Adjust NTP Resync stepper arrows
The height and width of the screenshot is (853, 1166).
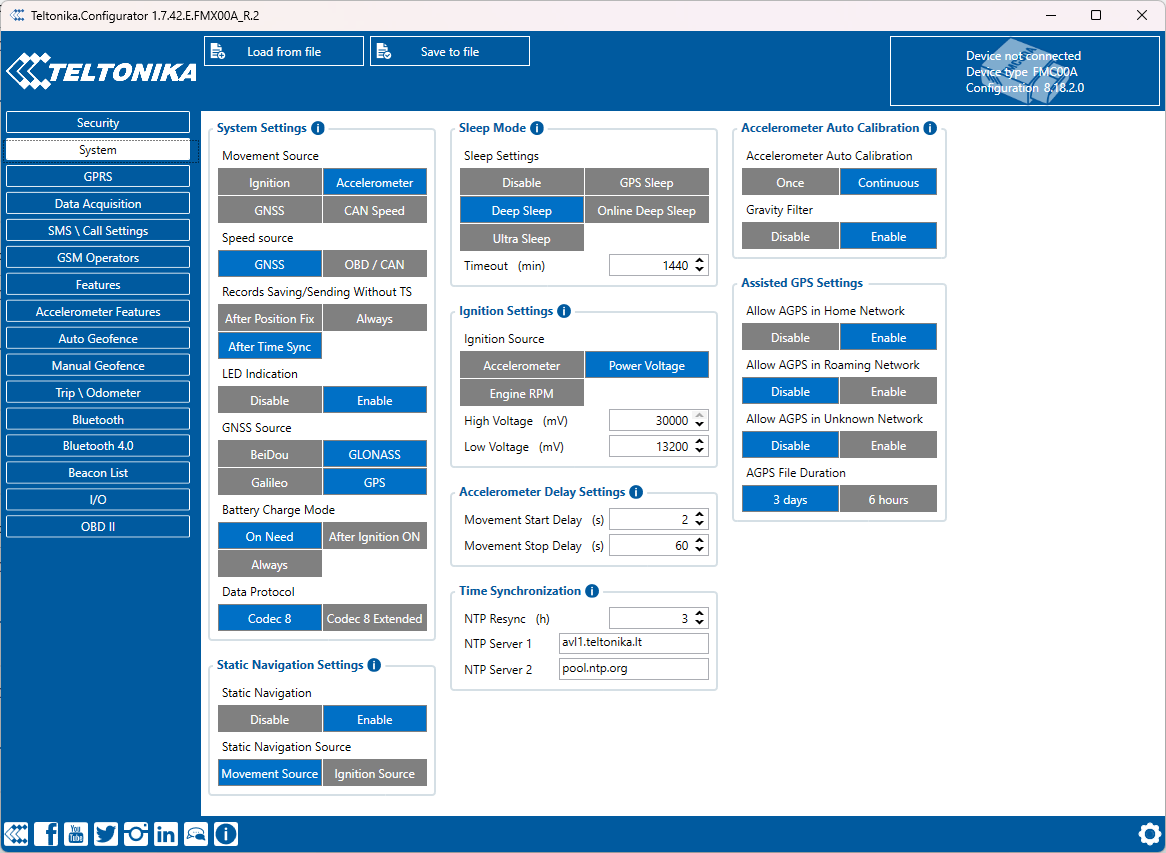coord(699,618)
